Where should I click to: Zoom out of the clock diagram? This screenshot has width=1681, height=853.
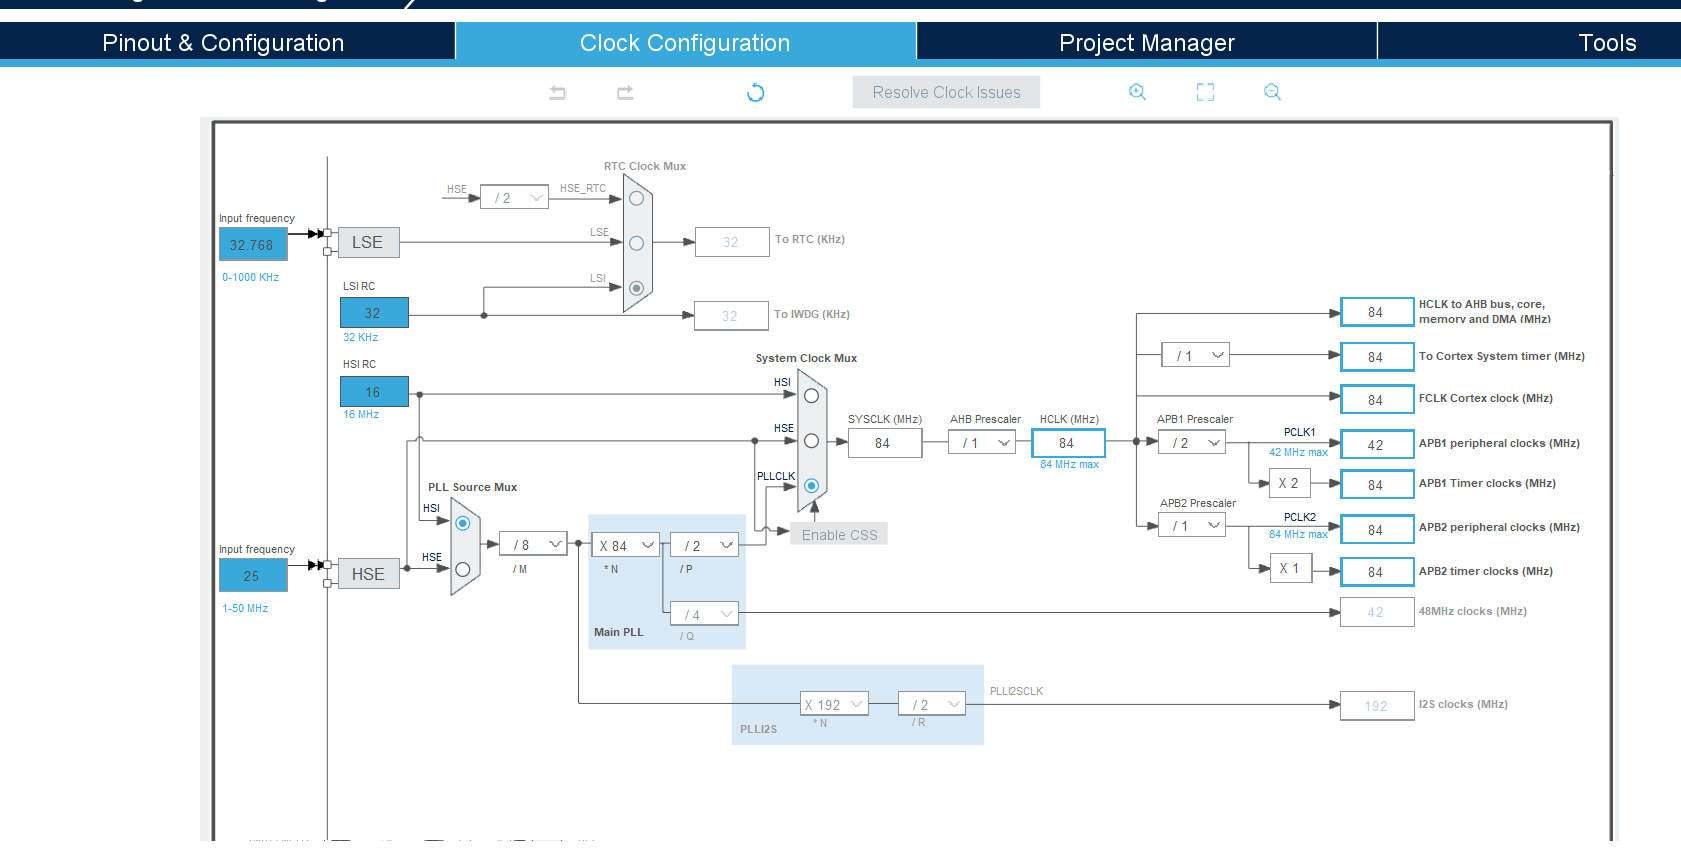(1272, 92)
